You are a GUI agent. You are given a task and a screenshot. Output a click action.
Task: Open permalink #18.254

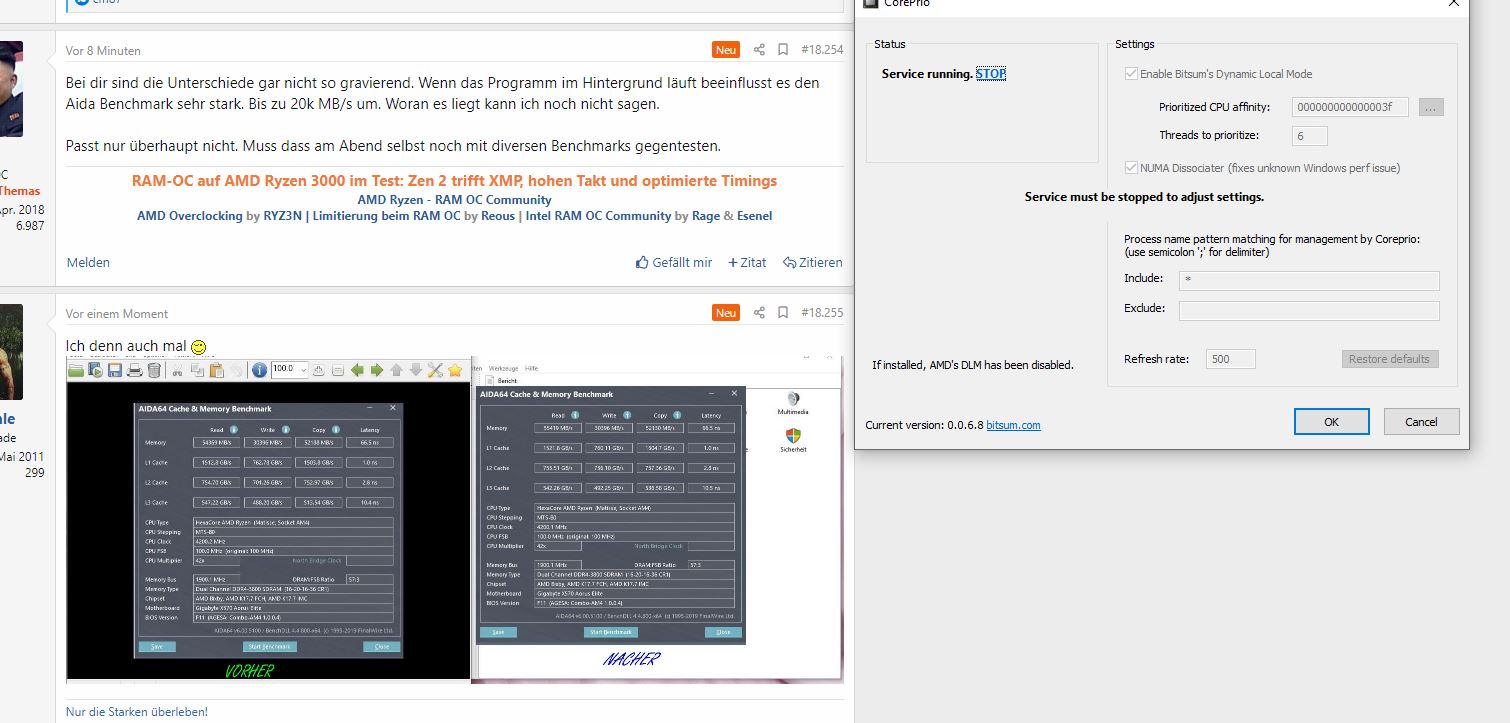[x=822, y=50]
